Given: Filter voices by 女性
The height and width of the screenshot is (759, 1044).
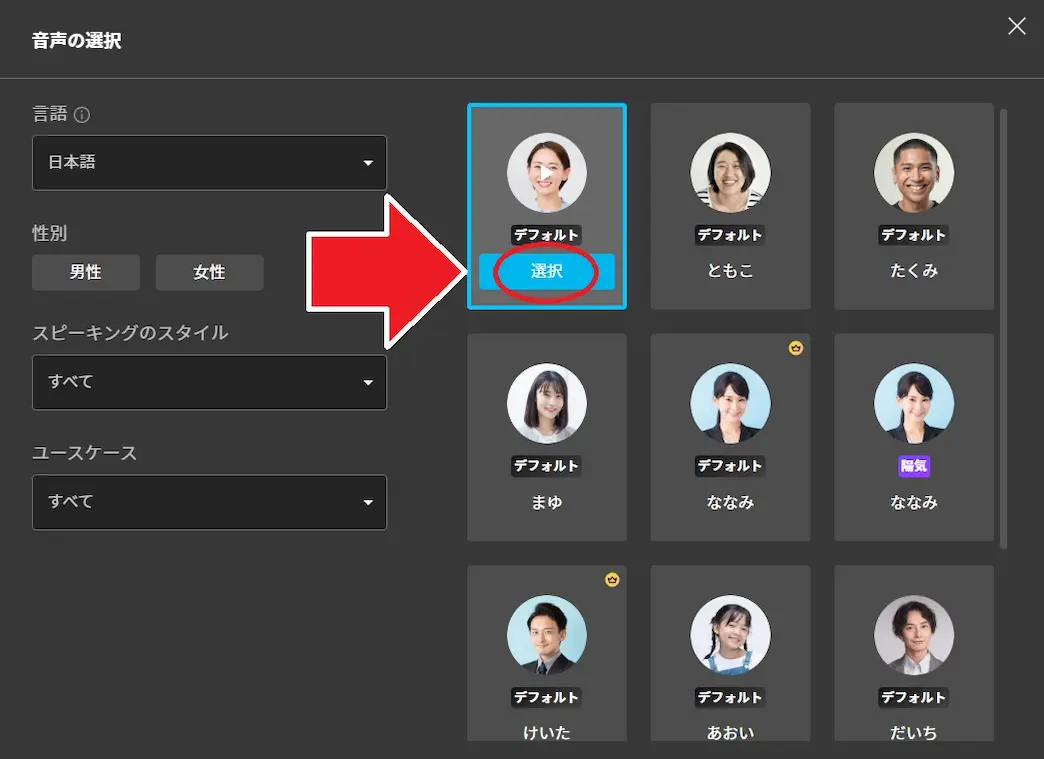Looking at the screenshot, I should point(210,272).
